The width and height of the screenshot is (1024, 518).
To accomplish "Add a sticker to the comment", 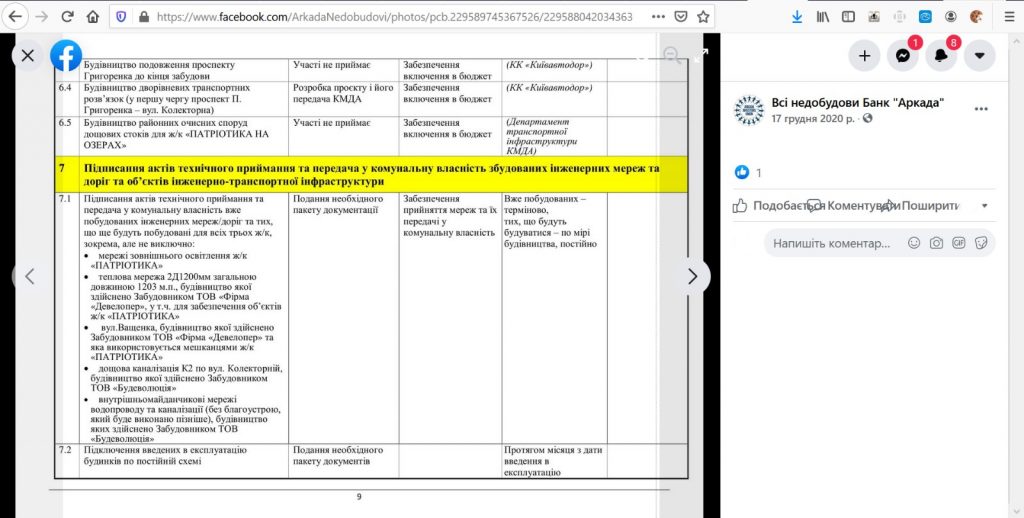I will click(x=980, y=243).
